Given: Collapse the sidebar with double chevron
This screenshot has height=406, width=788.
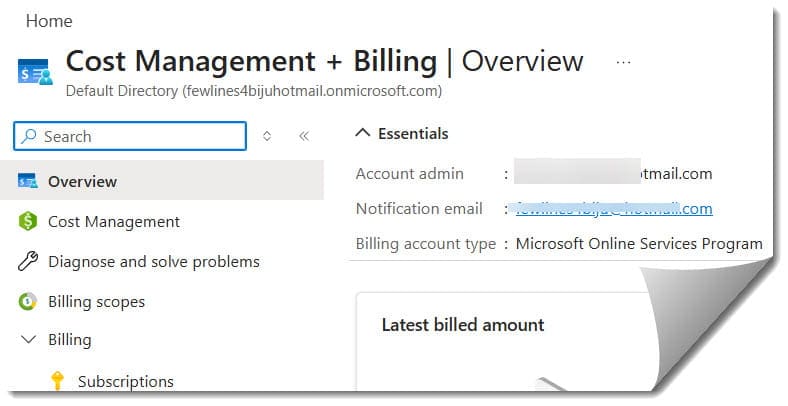Looking at the screenshot, I should tap(304, 136).
